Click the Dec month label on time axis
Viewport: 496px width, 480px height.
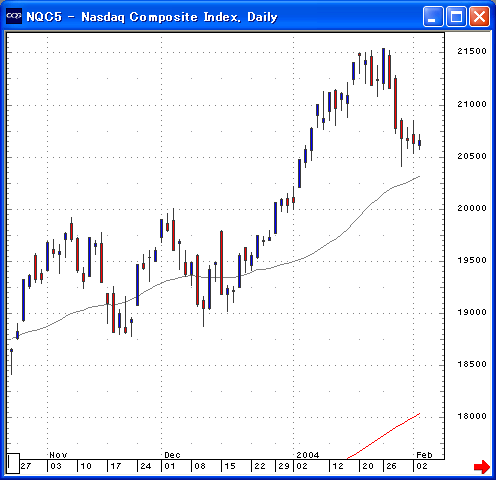point(172,455)
